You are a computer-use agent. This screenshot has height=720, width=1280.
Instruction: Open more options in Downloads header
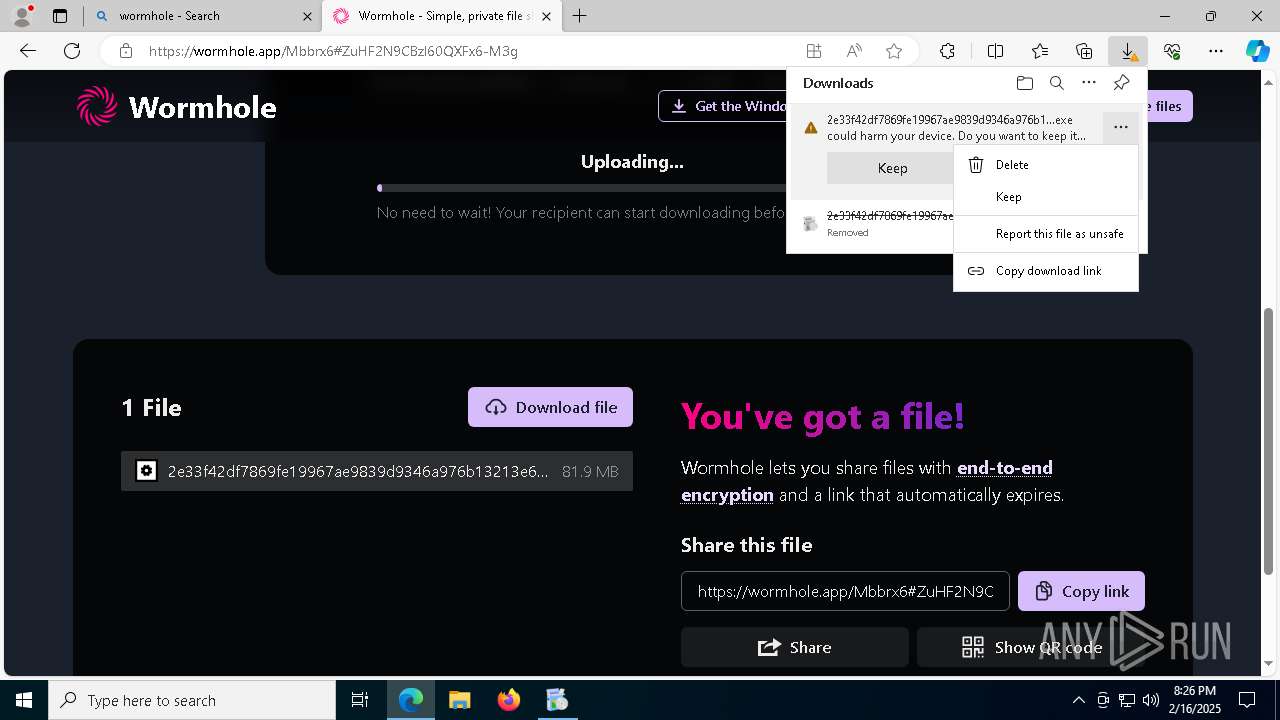[1089, 83]
